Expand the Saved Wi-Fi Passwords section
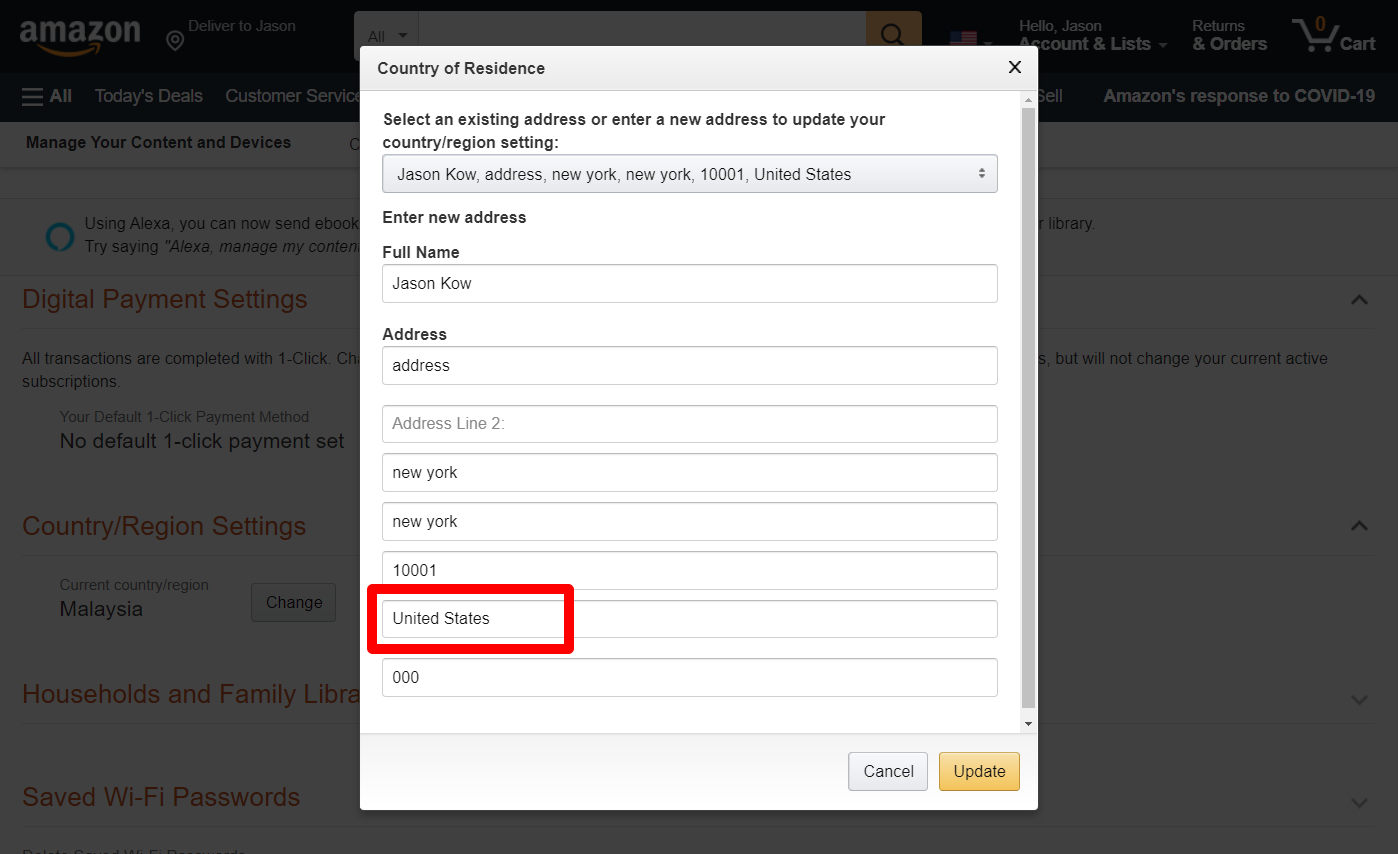This screenshot has width=1398, height=854. (x=1359, y=802)
